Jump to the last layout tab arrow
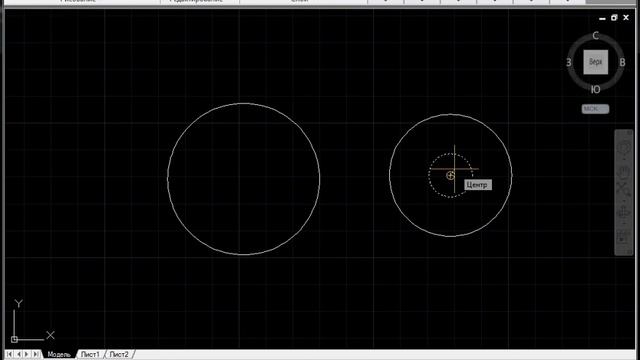 [x=36, y=354]
